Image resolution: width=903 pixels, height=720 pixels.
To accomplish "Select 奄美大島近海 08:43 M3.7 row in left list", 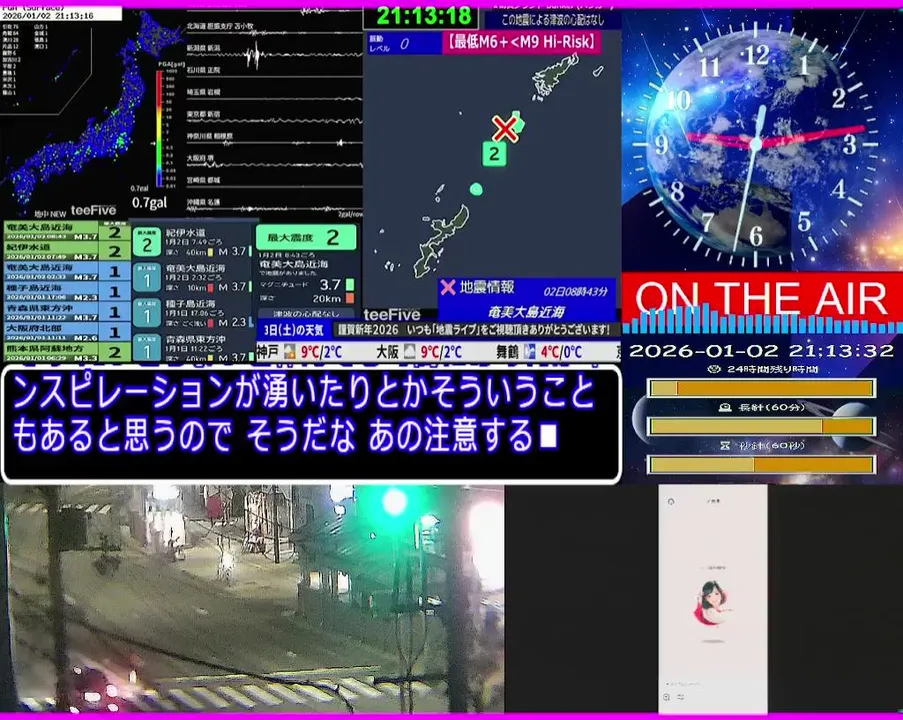I will pos(67,231).
